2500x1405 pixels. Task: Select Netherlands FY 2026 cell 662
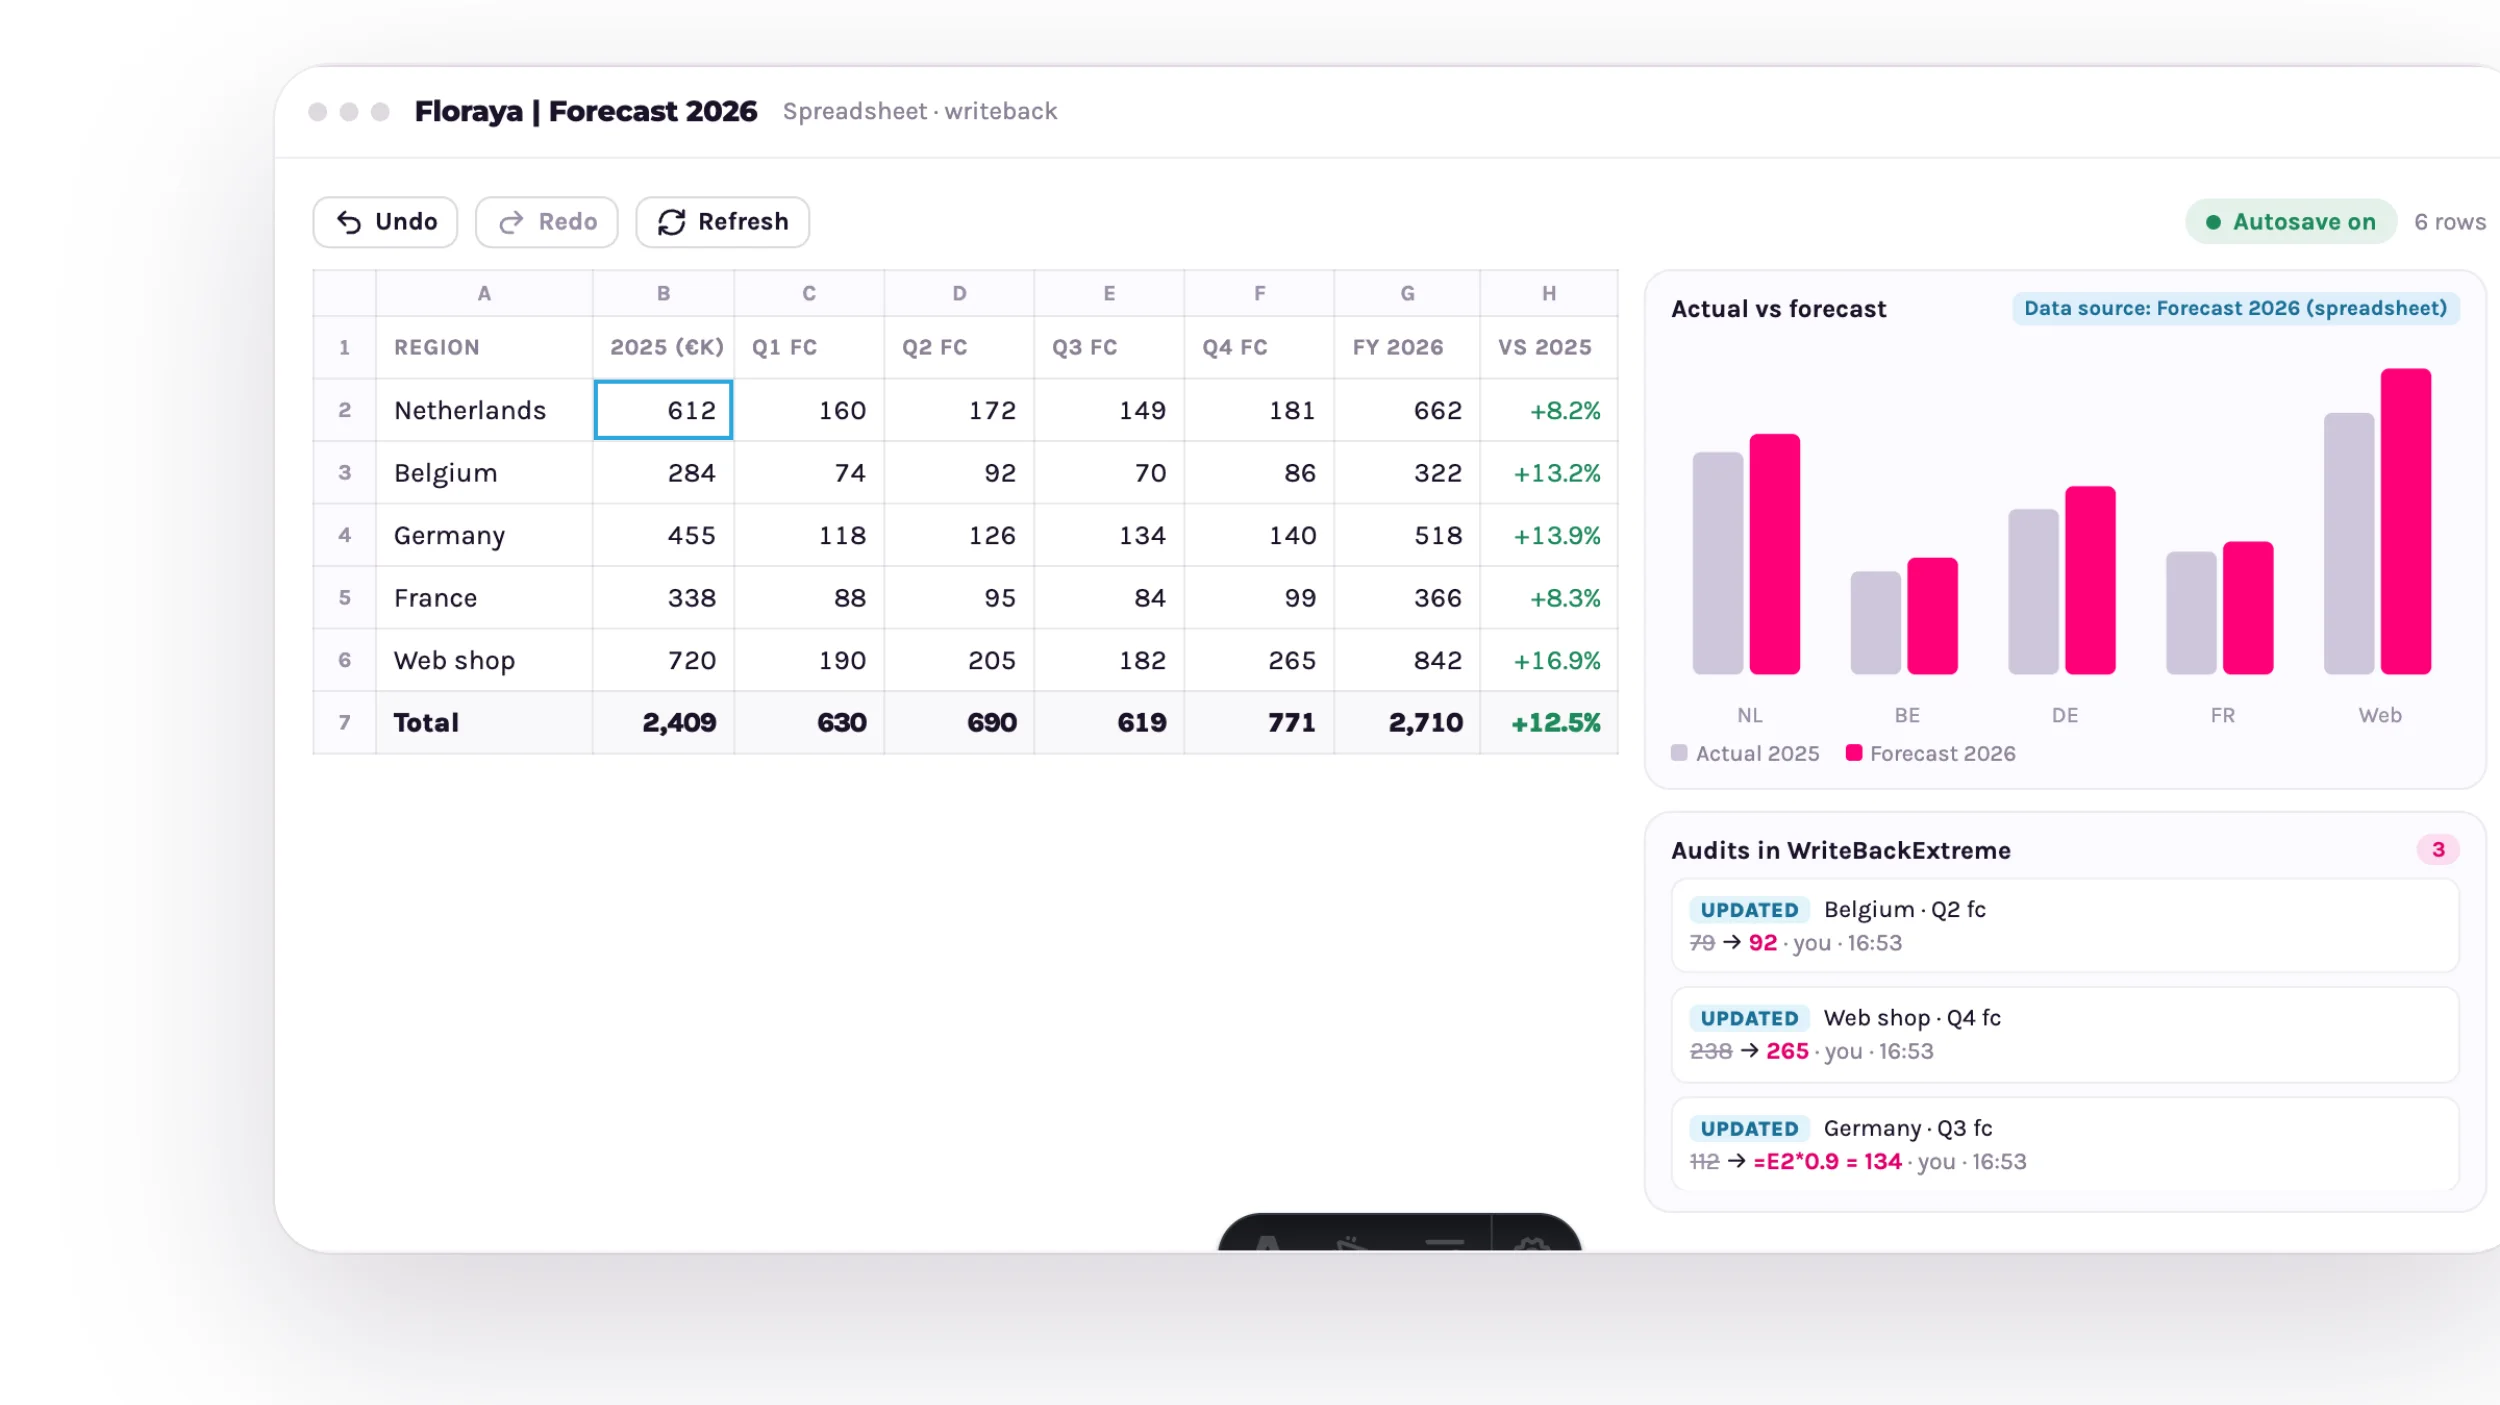pyautogui.click(x=1406, y=410)
